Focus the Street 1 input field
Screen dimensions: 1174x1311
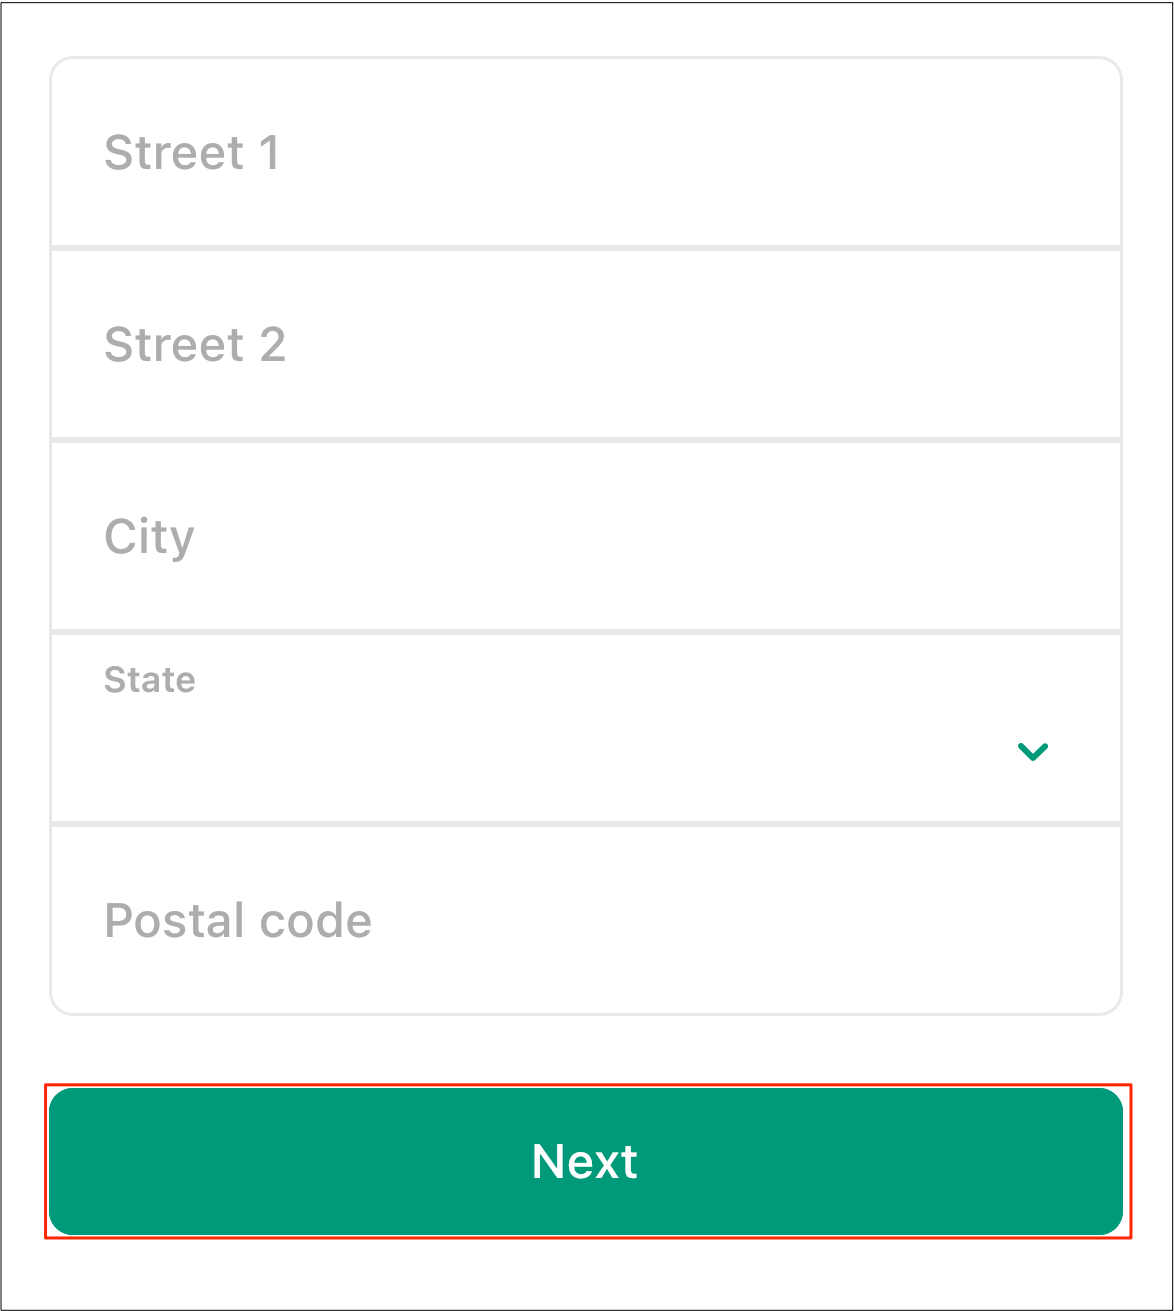click(586, 152)
